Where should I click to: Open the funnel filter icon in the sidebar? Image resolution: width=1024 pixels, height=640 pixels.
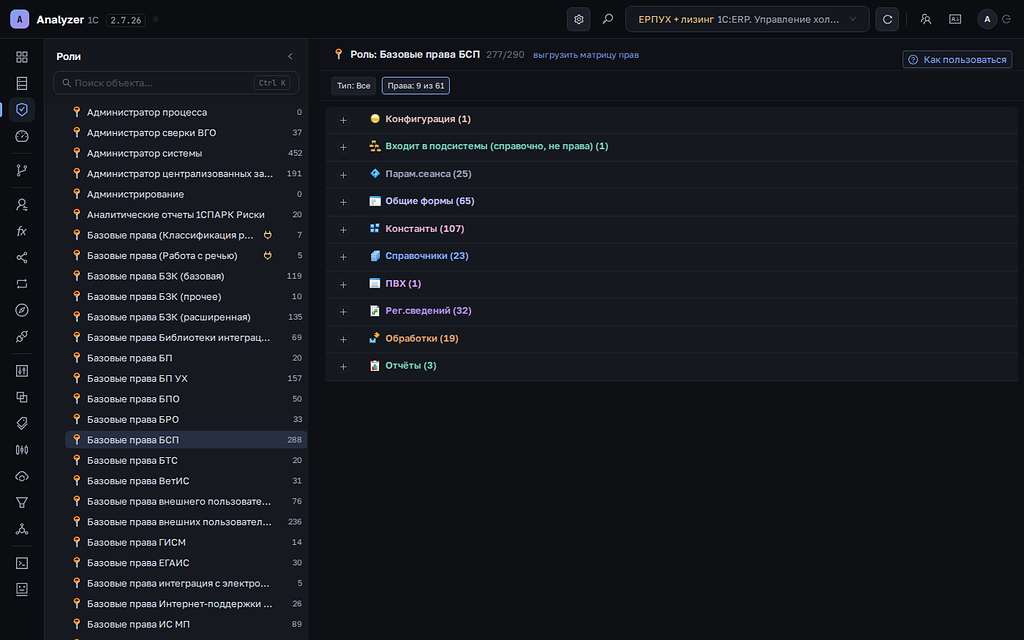(x=22, y=502)
